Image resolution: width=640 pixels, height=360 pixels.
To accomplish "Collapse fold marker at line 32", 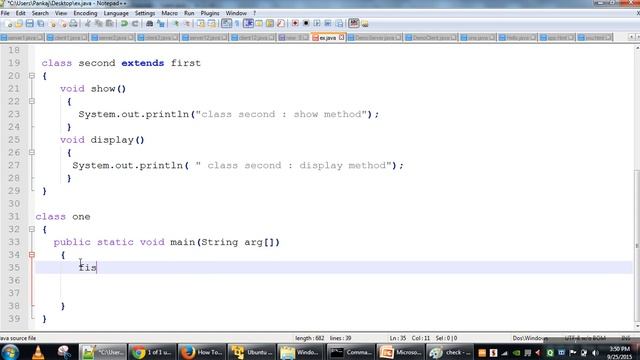I will [x=32, y=229].
